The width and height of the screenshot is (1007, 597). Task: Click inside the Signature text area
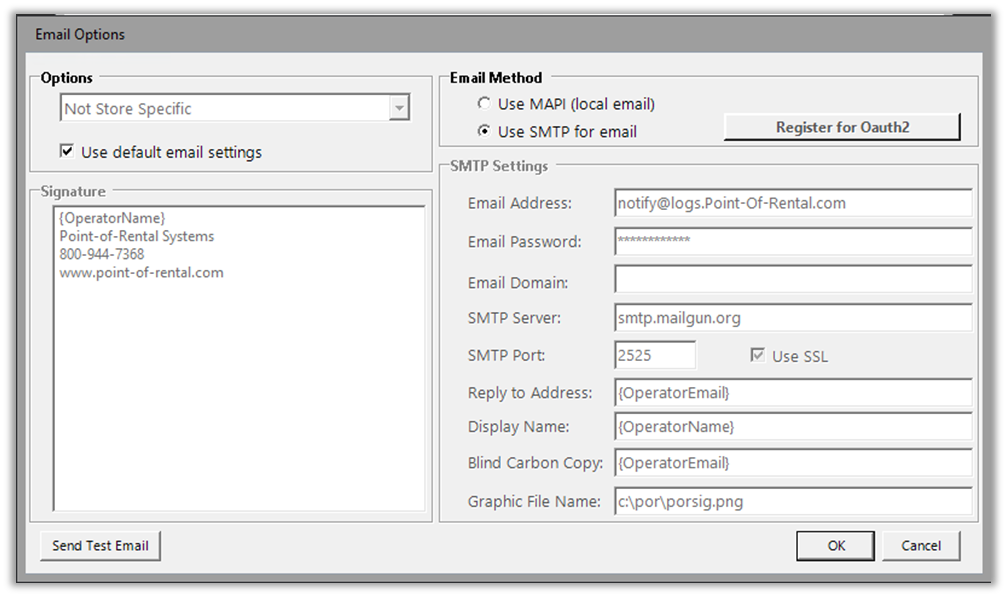click(240, 380)
